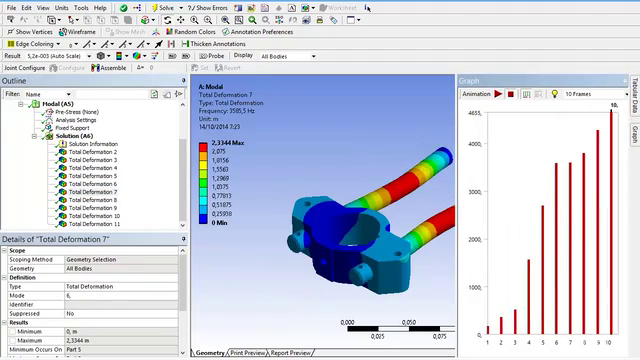Viewport: 640px width, 360px height.
Task: Check the Maximum result checkbox
Action: 13,340
